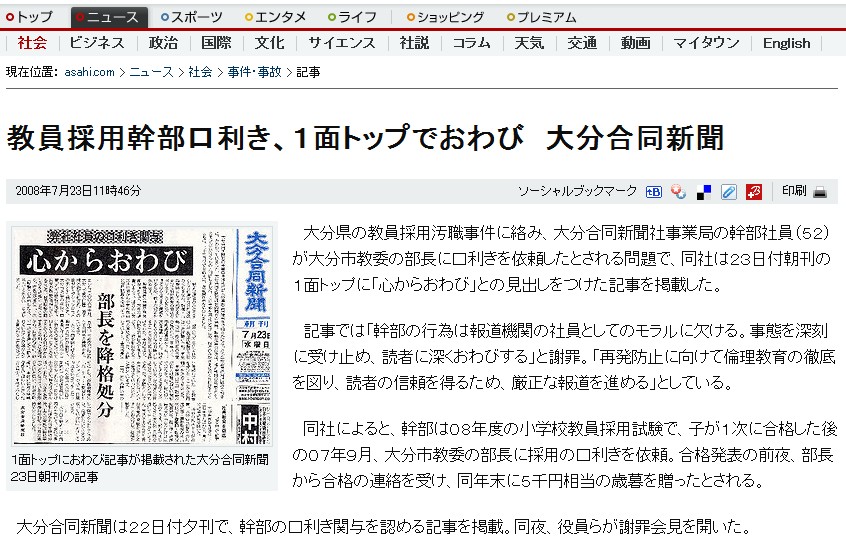Go to the 社説 section
846x559 pixels.
[414, 43]
